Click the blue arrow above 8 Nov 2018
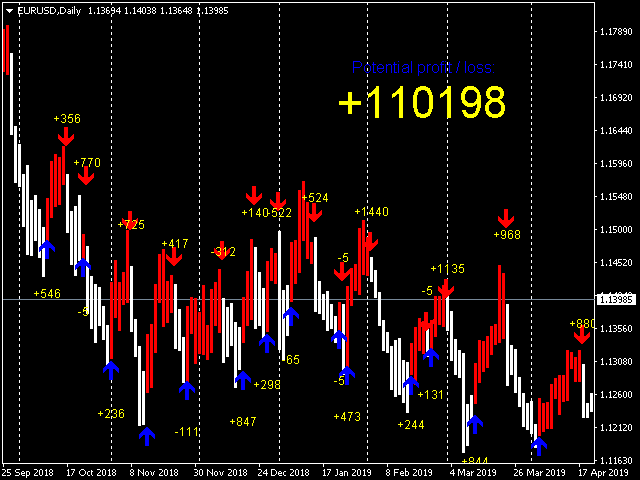 [147, 436]
